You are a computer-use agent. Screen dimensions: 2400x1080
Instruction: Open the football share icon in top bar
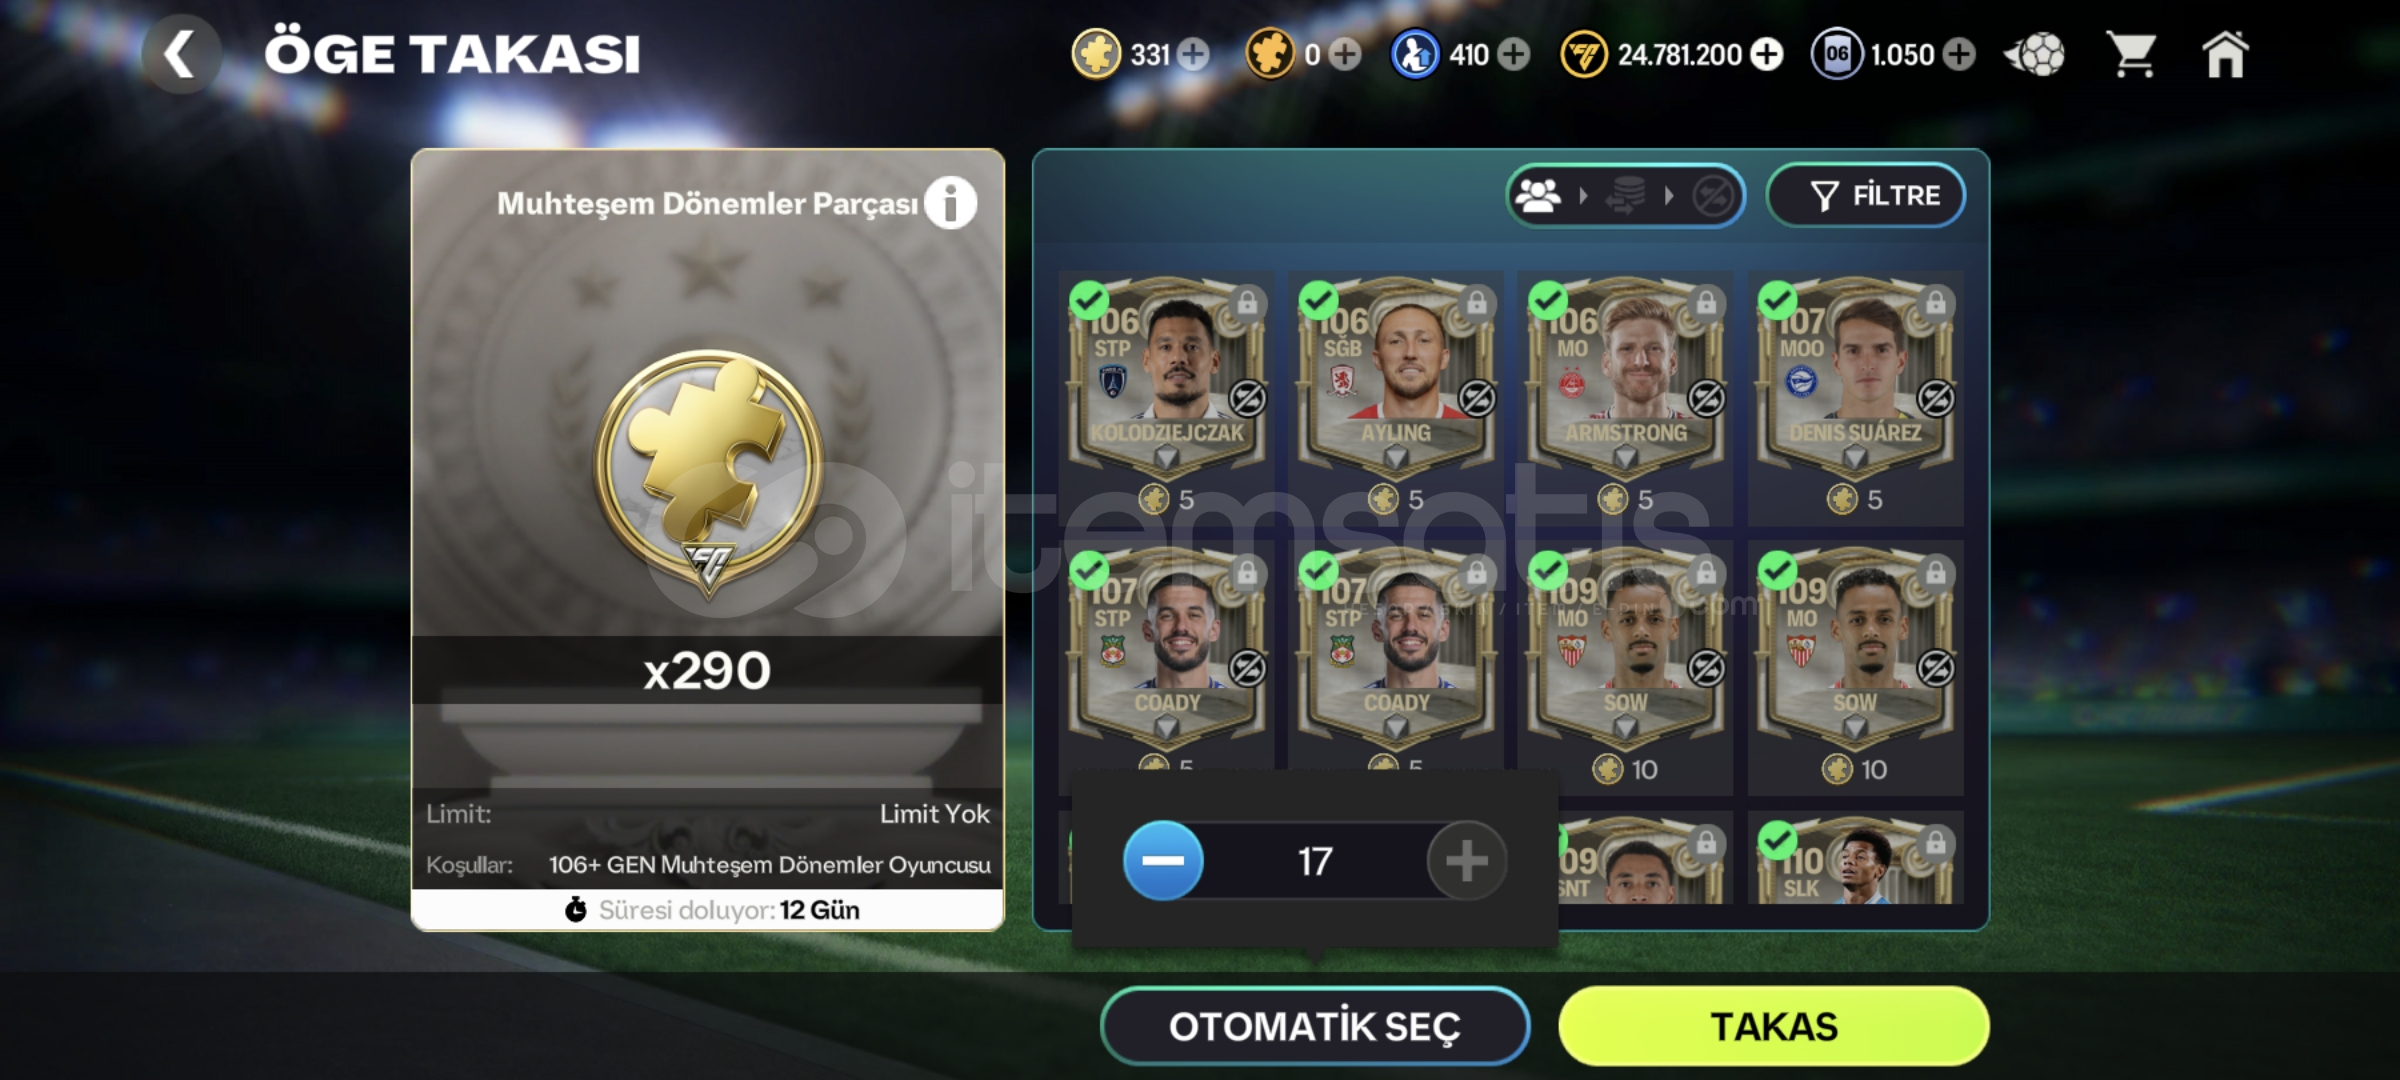[x=2035, y=54]
